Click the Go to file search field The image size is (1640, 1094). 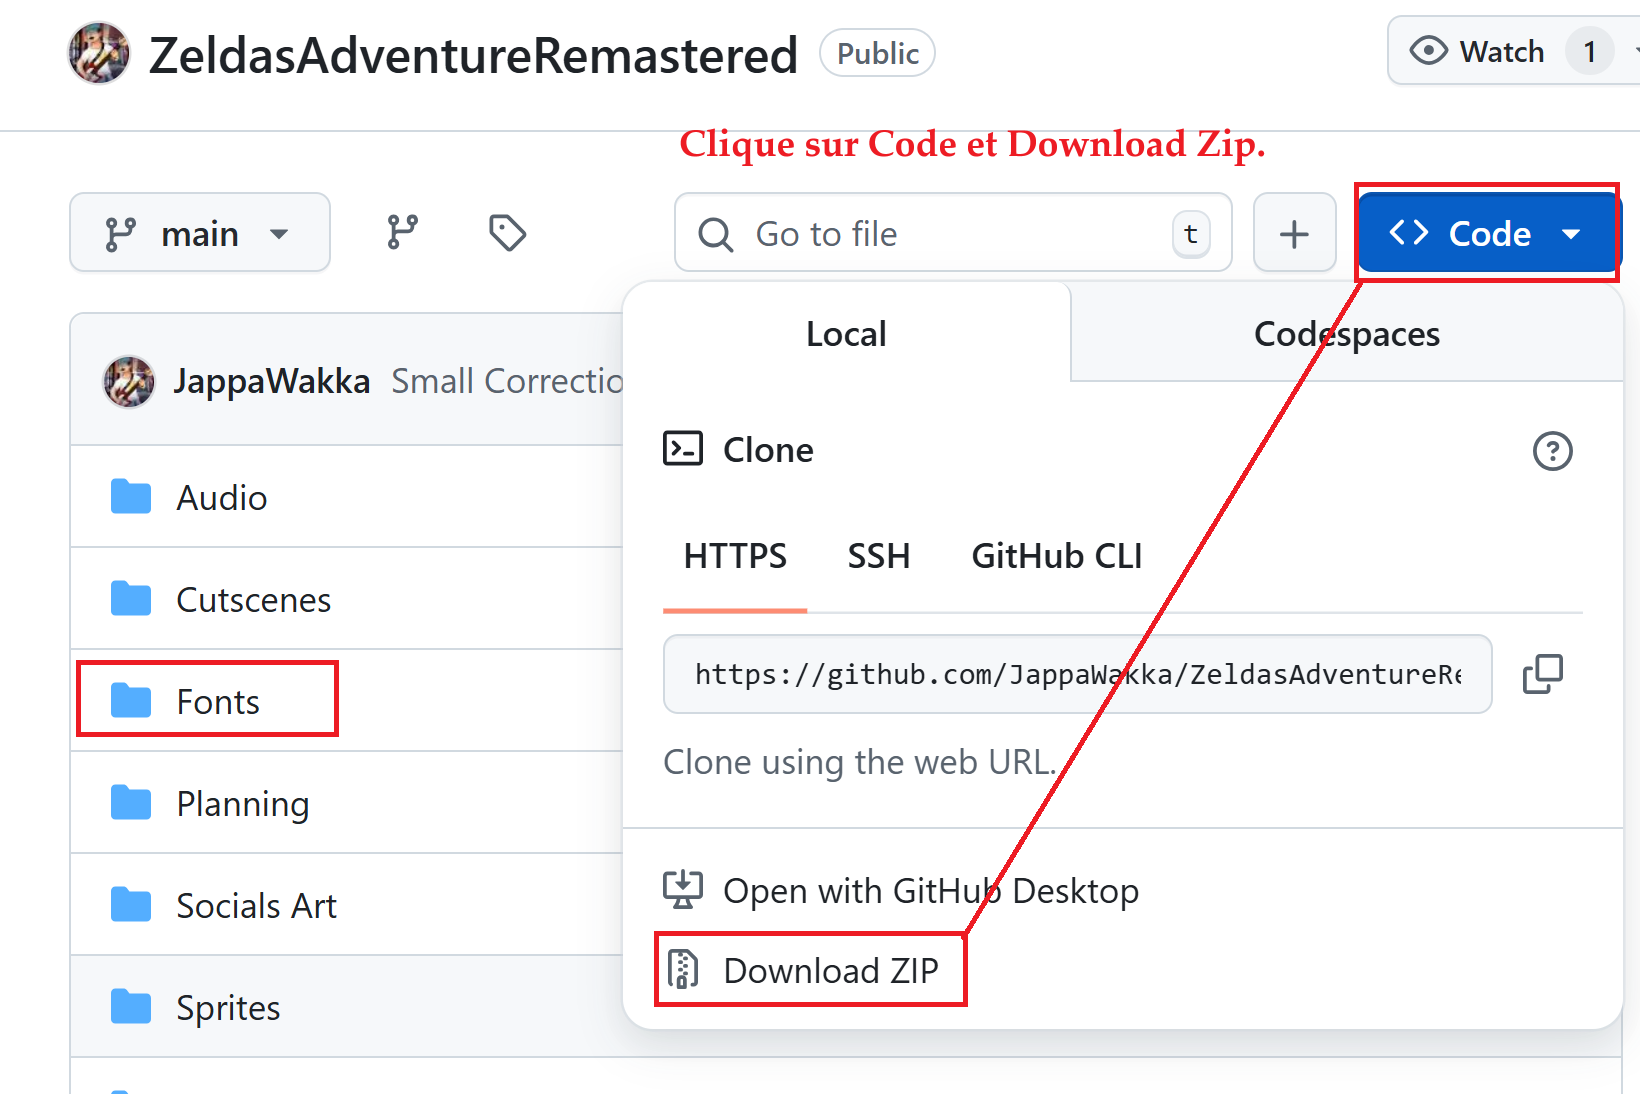pyautogui.click(x=952, y=233)
